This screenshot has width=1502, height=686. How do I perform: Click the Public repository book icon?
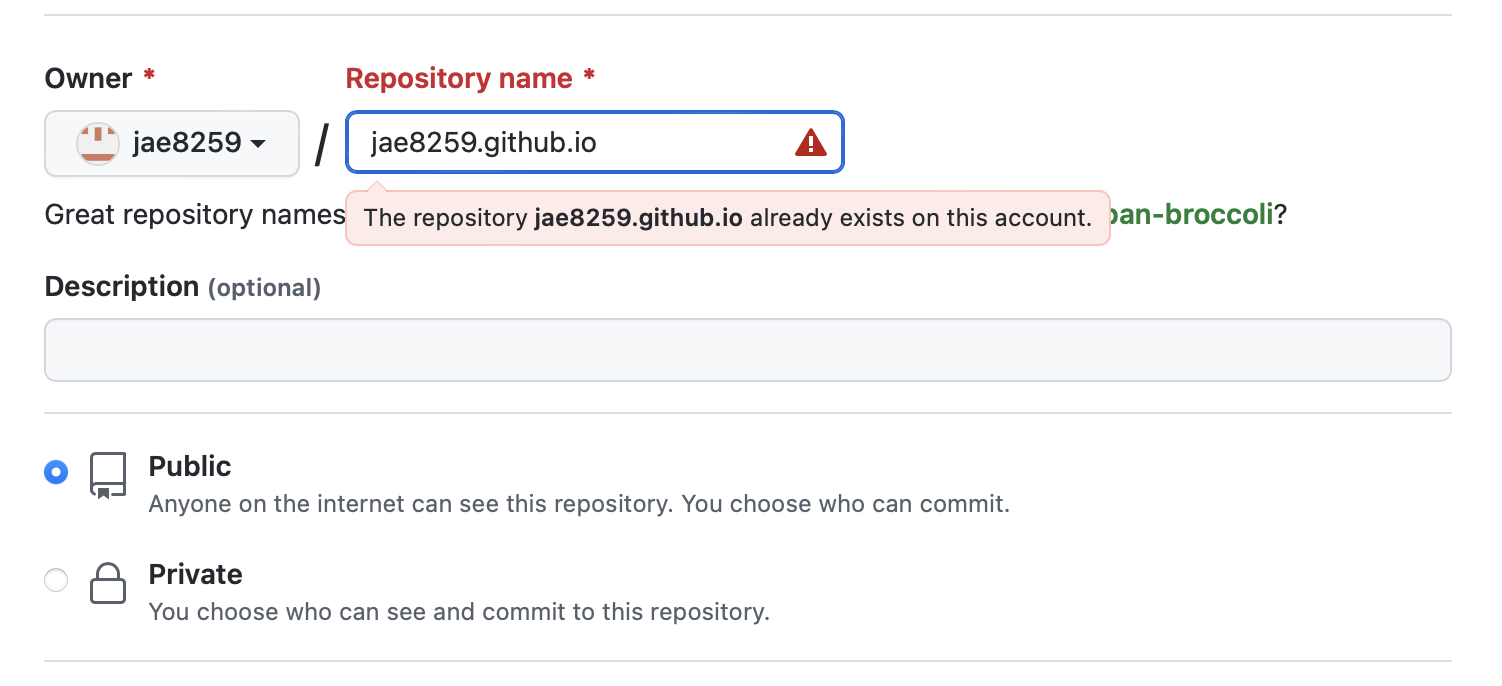pyautogui.click(x=108, y=475)
